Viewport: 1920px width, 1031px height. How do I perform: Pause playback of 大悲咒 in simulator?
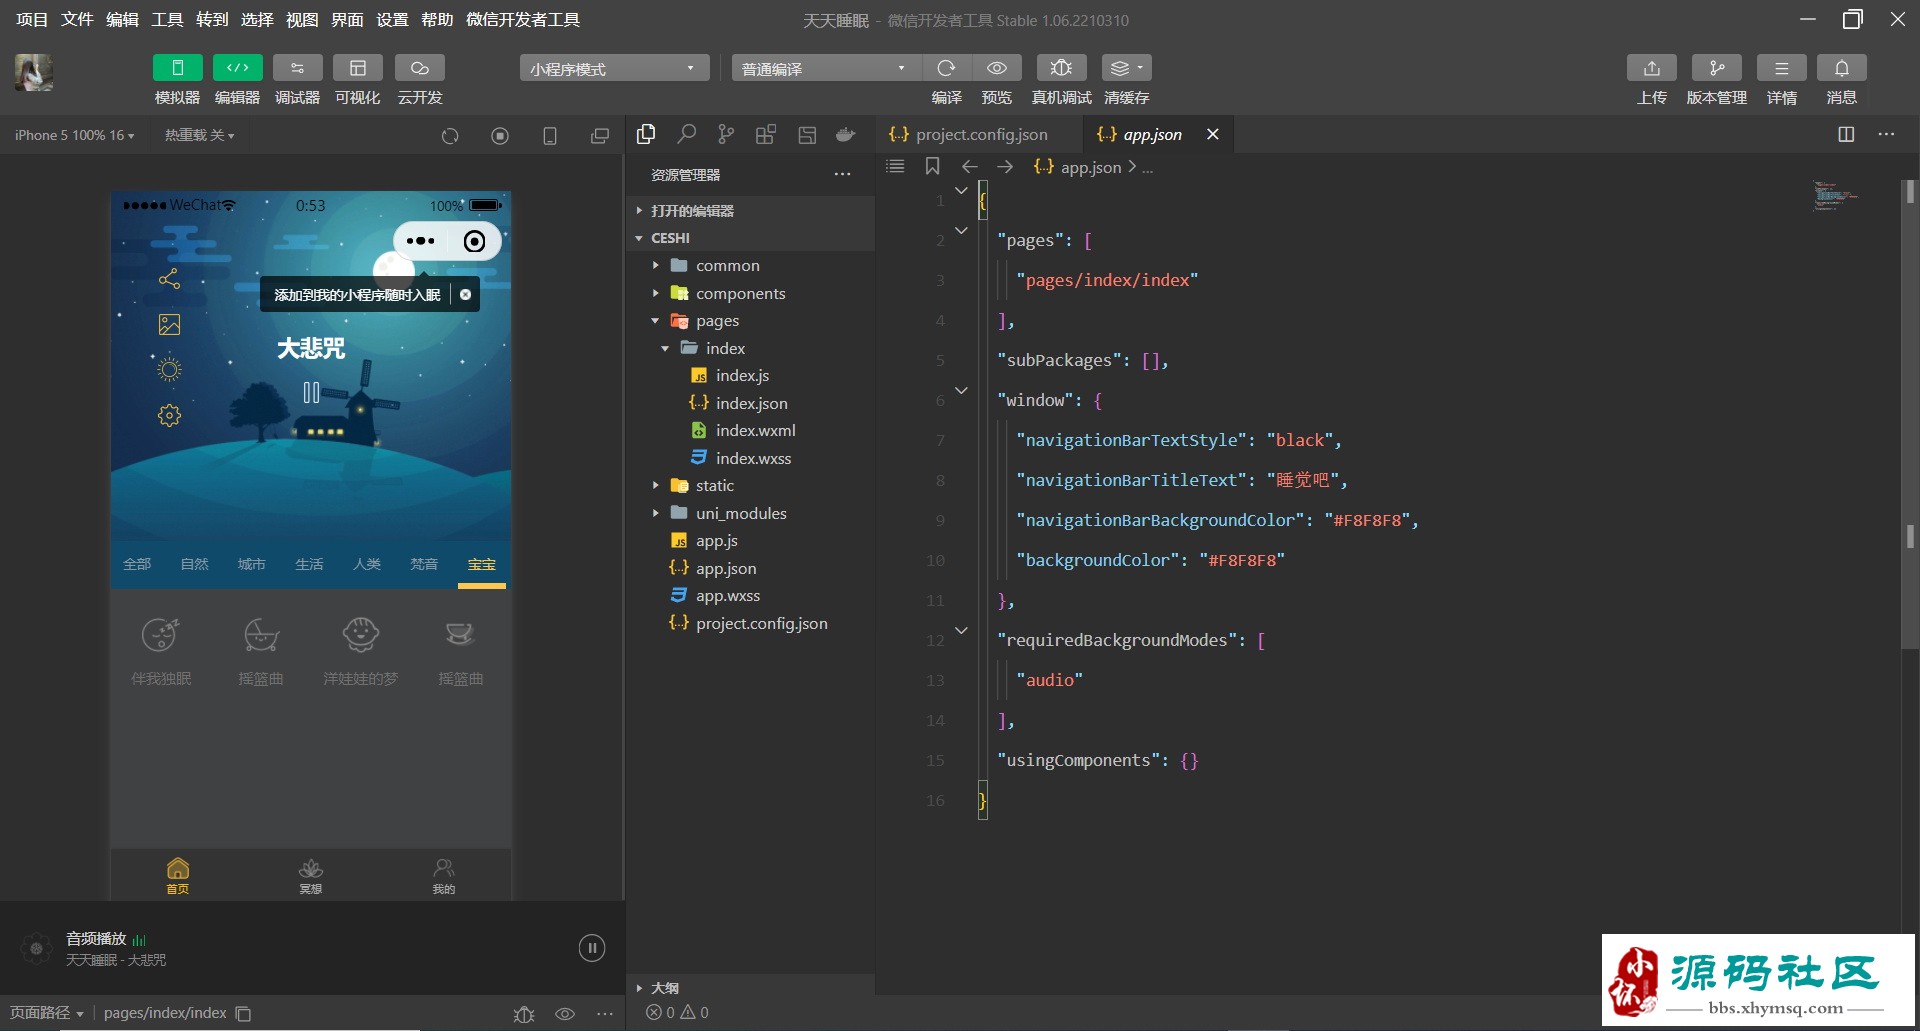point(311,393)
